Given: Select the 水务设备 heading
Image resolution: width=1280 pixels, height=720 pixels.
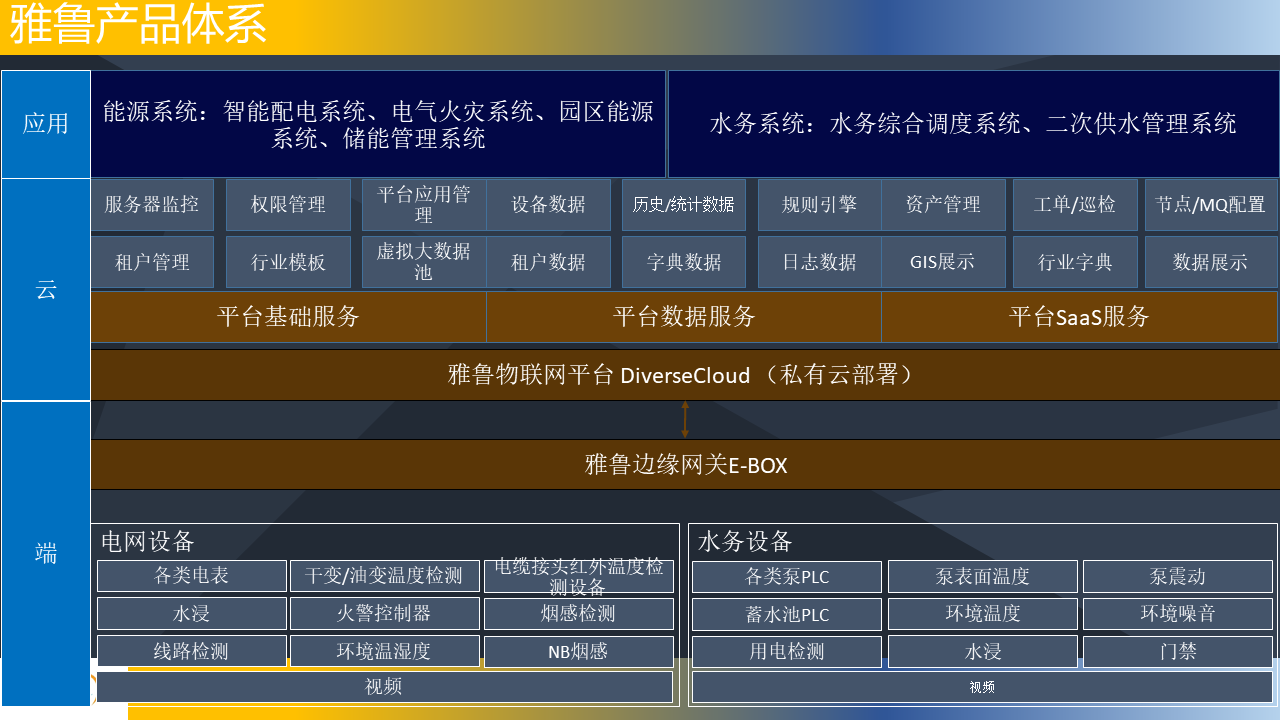Looking at the screenshot, I should click(745, 541).
